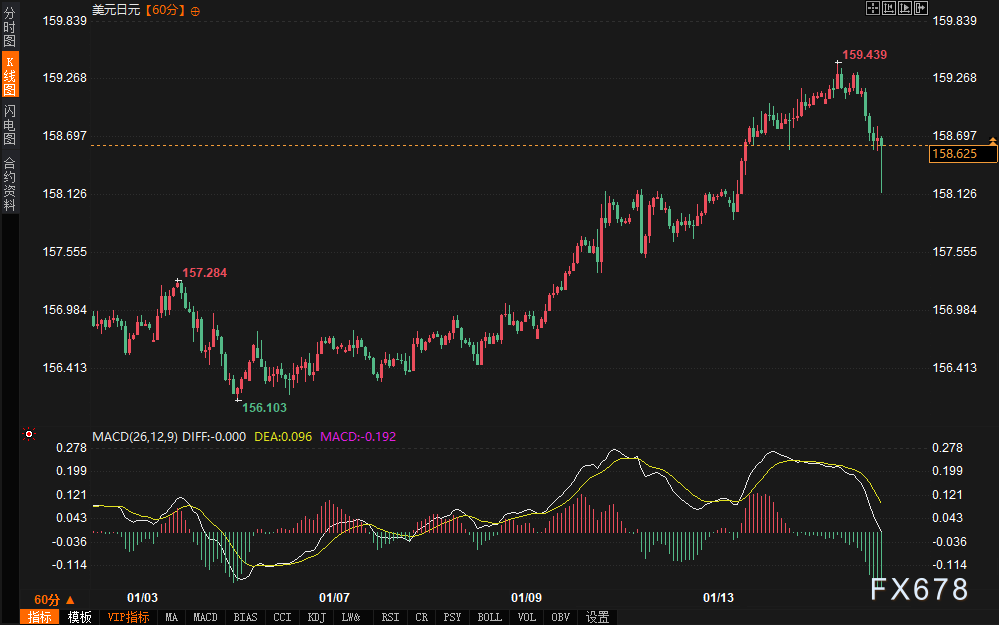
Task: Enable the RSI indicator
Action: [x=390, y=617]
